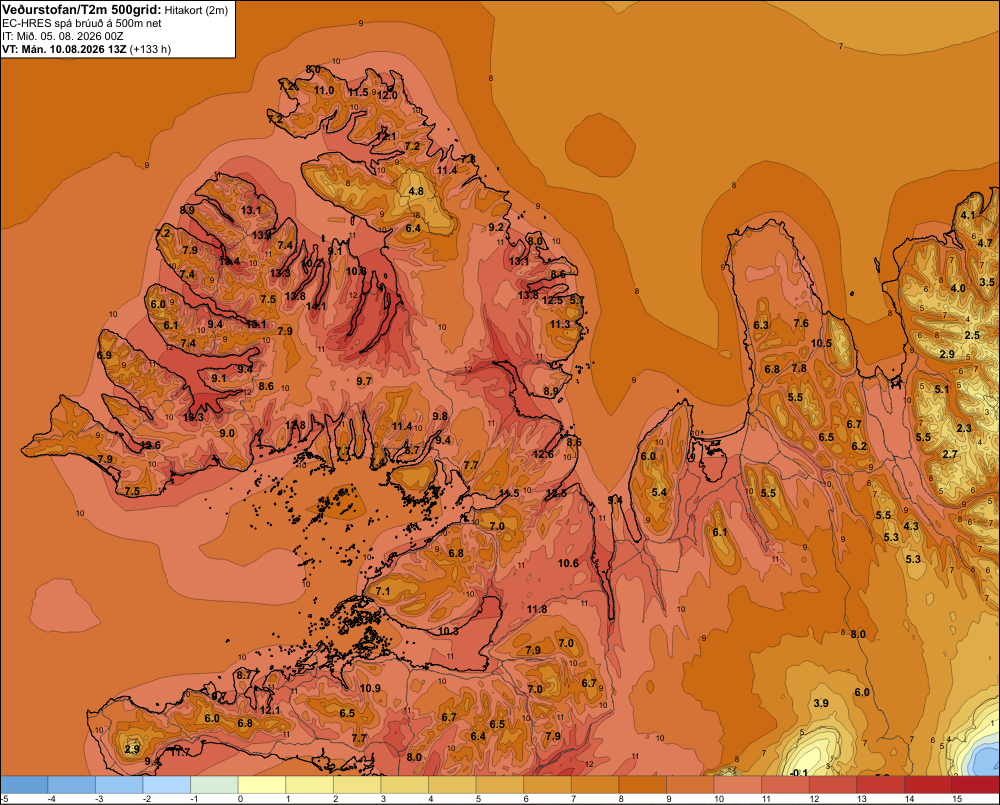Click the '10.8' temperature value
This screenshot has height=805, width=1000.
click(x=356, y=271)
